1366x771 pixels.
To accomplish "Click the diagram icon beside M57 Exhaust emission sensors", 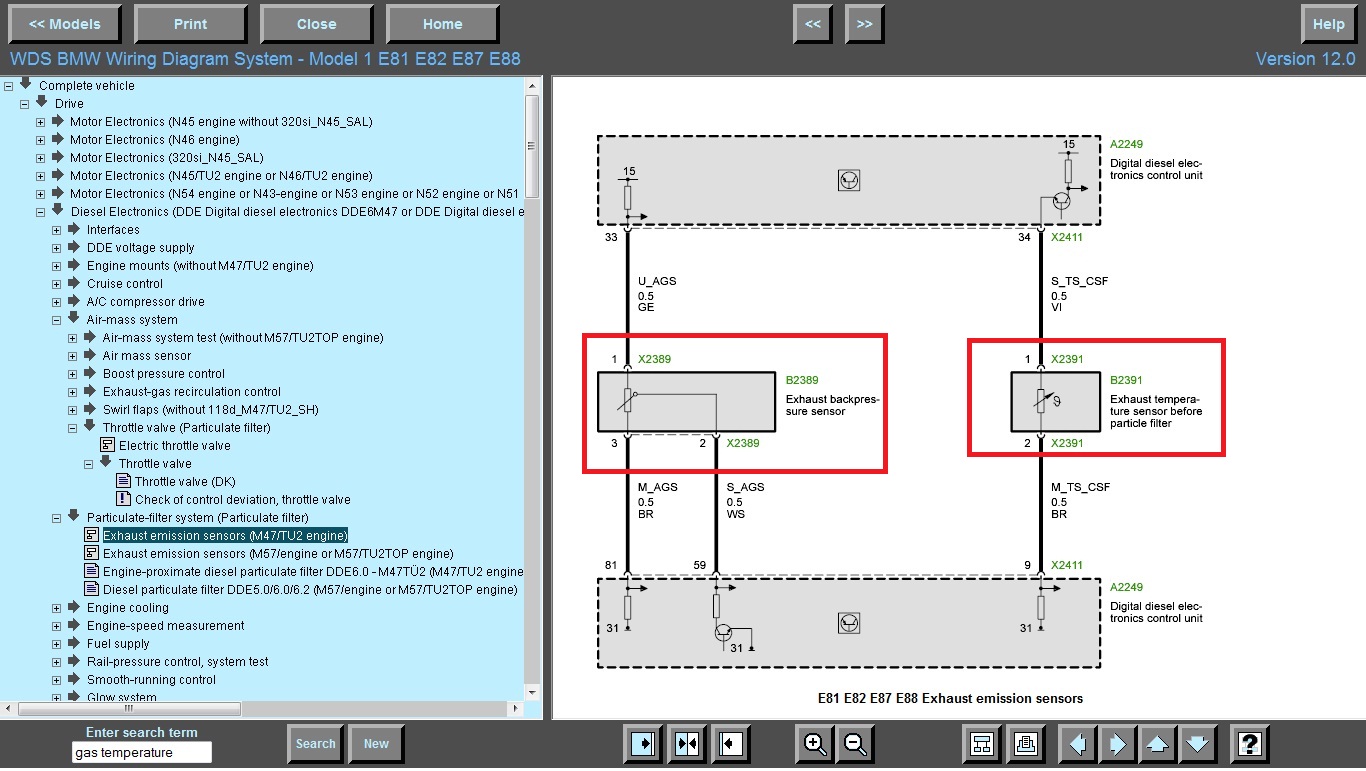I will click(92, 553).
